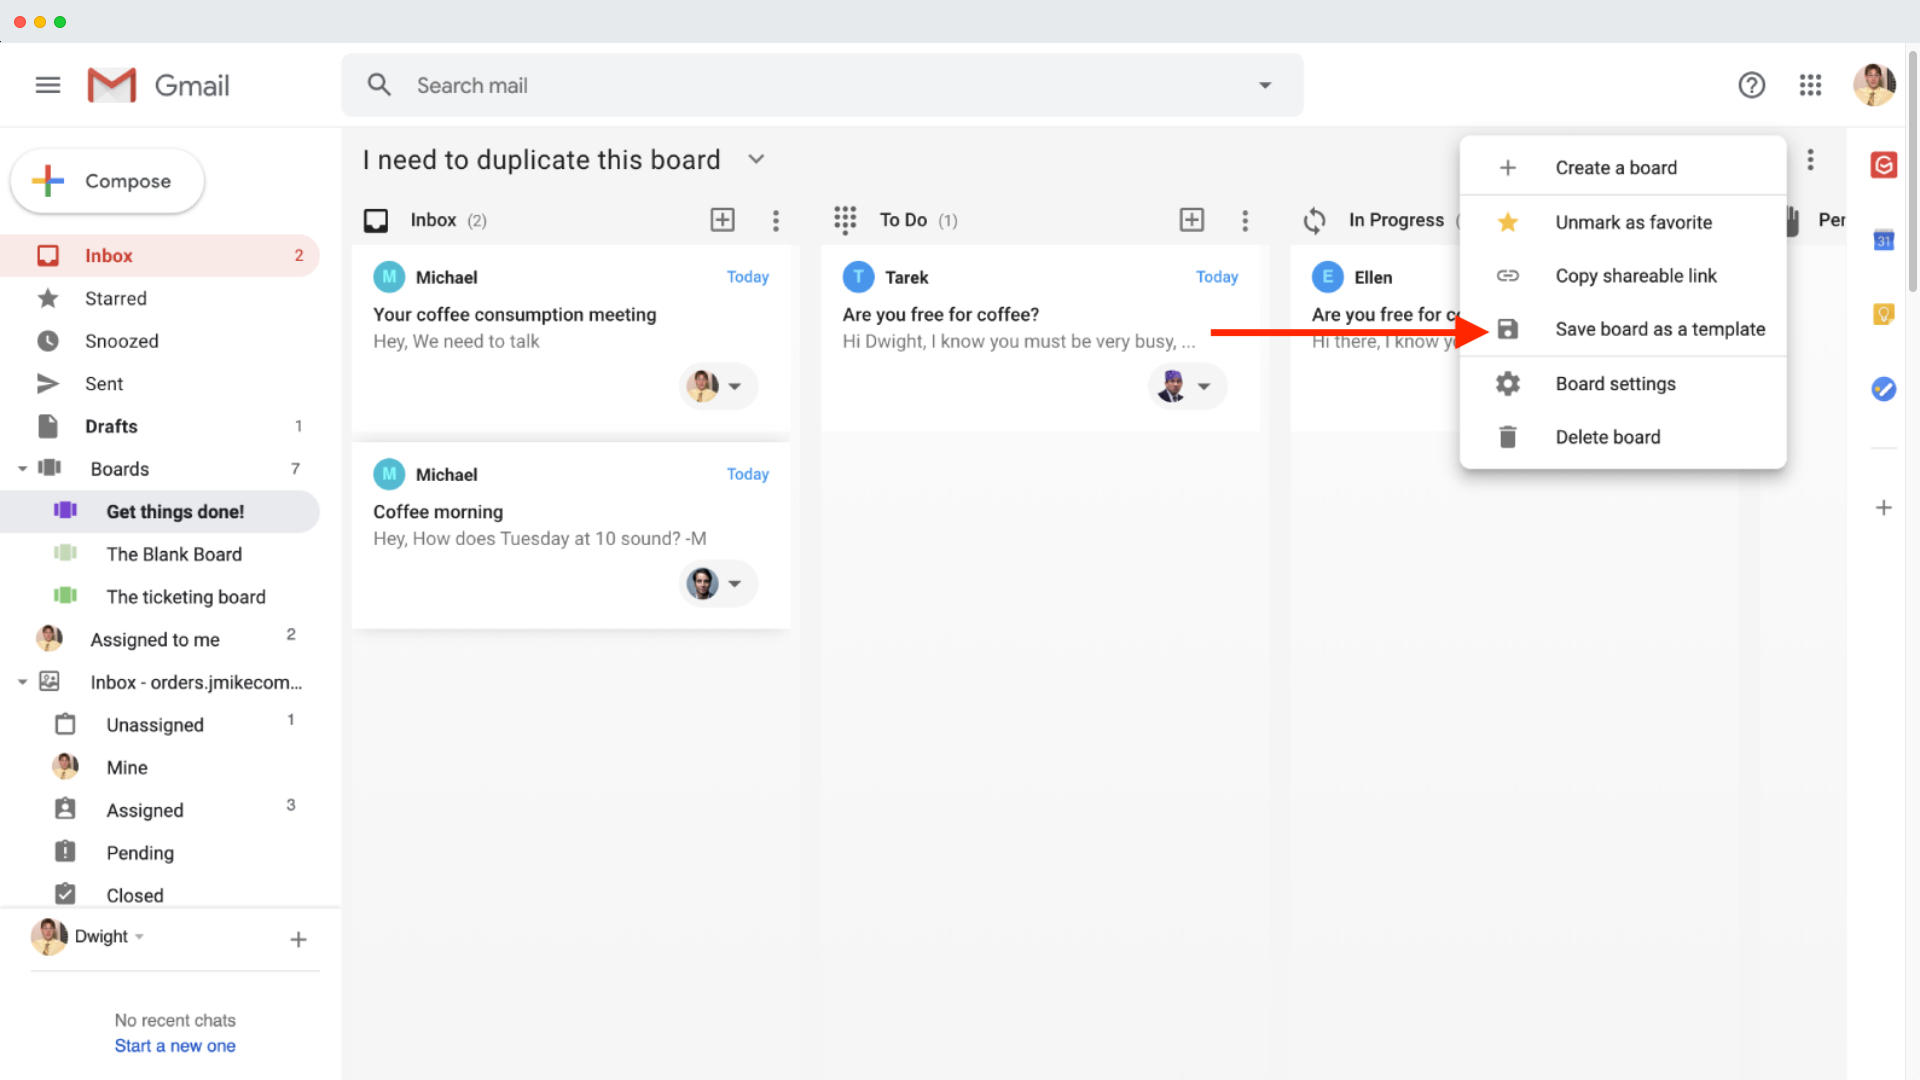Add a card to Inbox column
Screen dimensions: 1920x1080
pos(722,220)
